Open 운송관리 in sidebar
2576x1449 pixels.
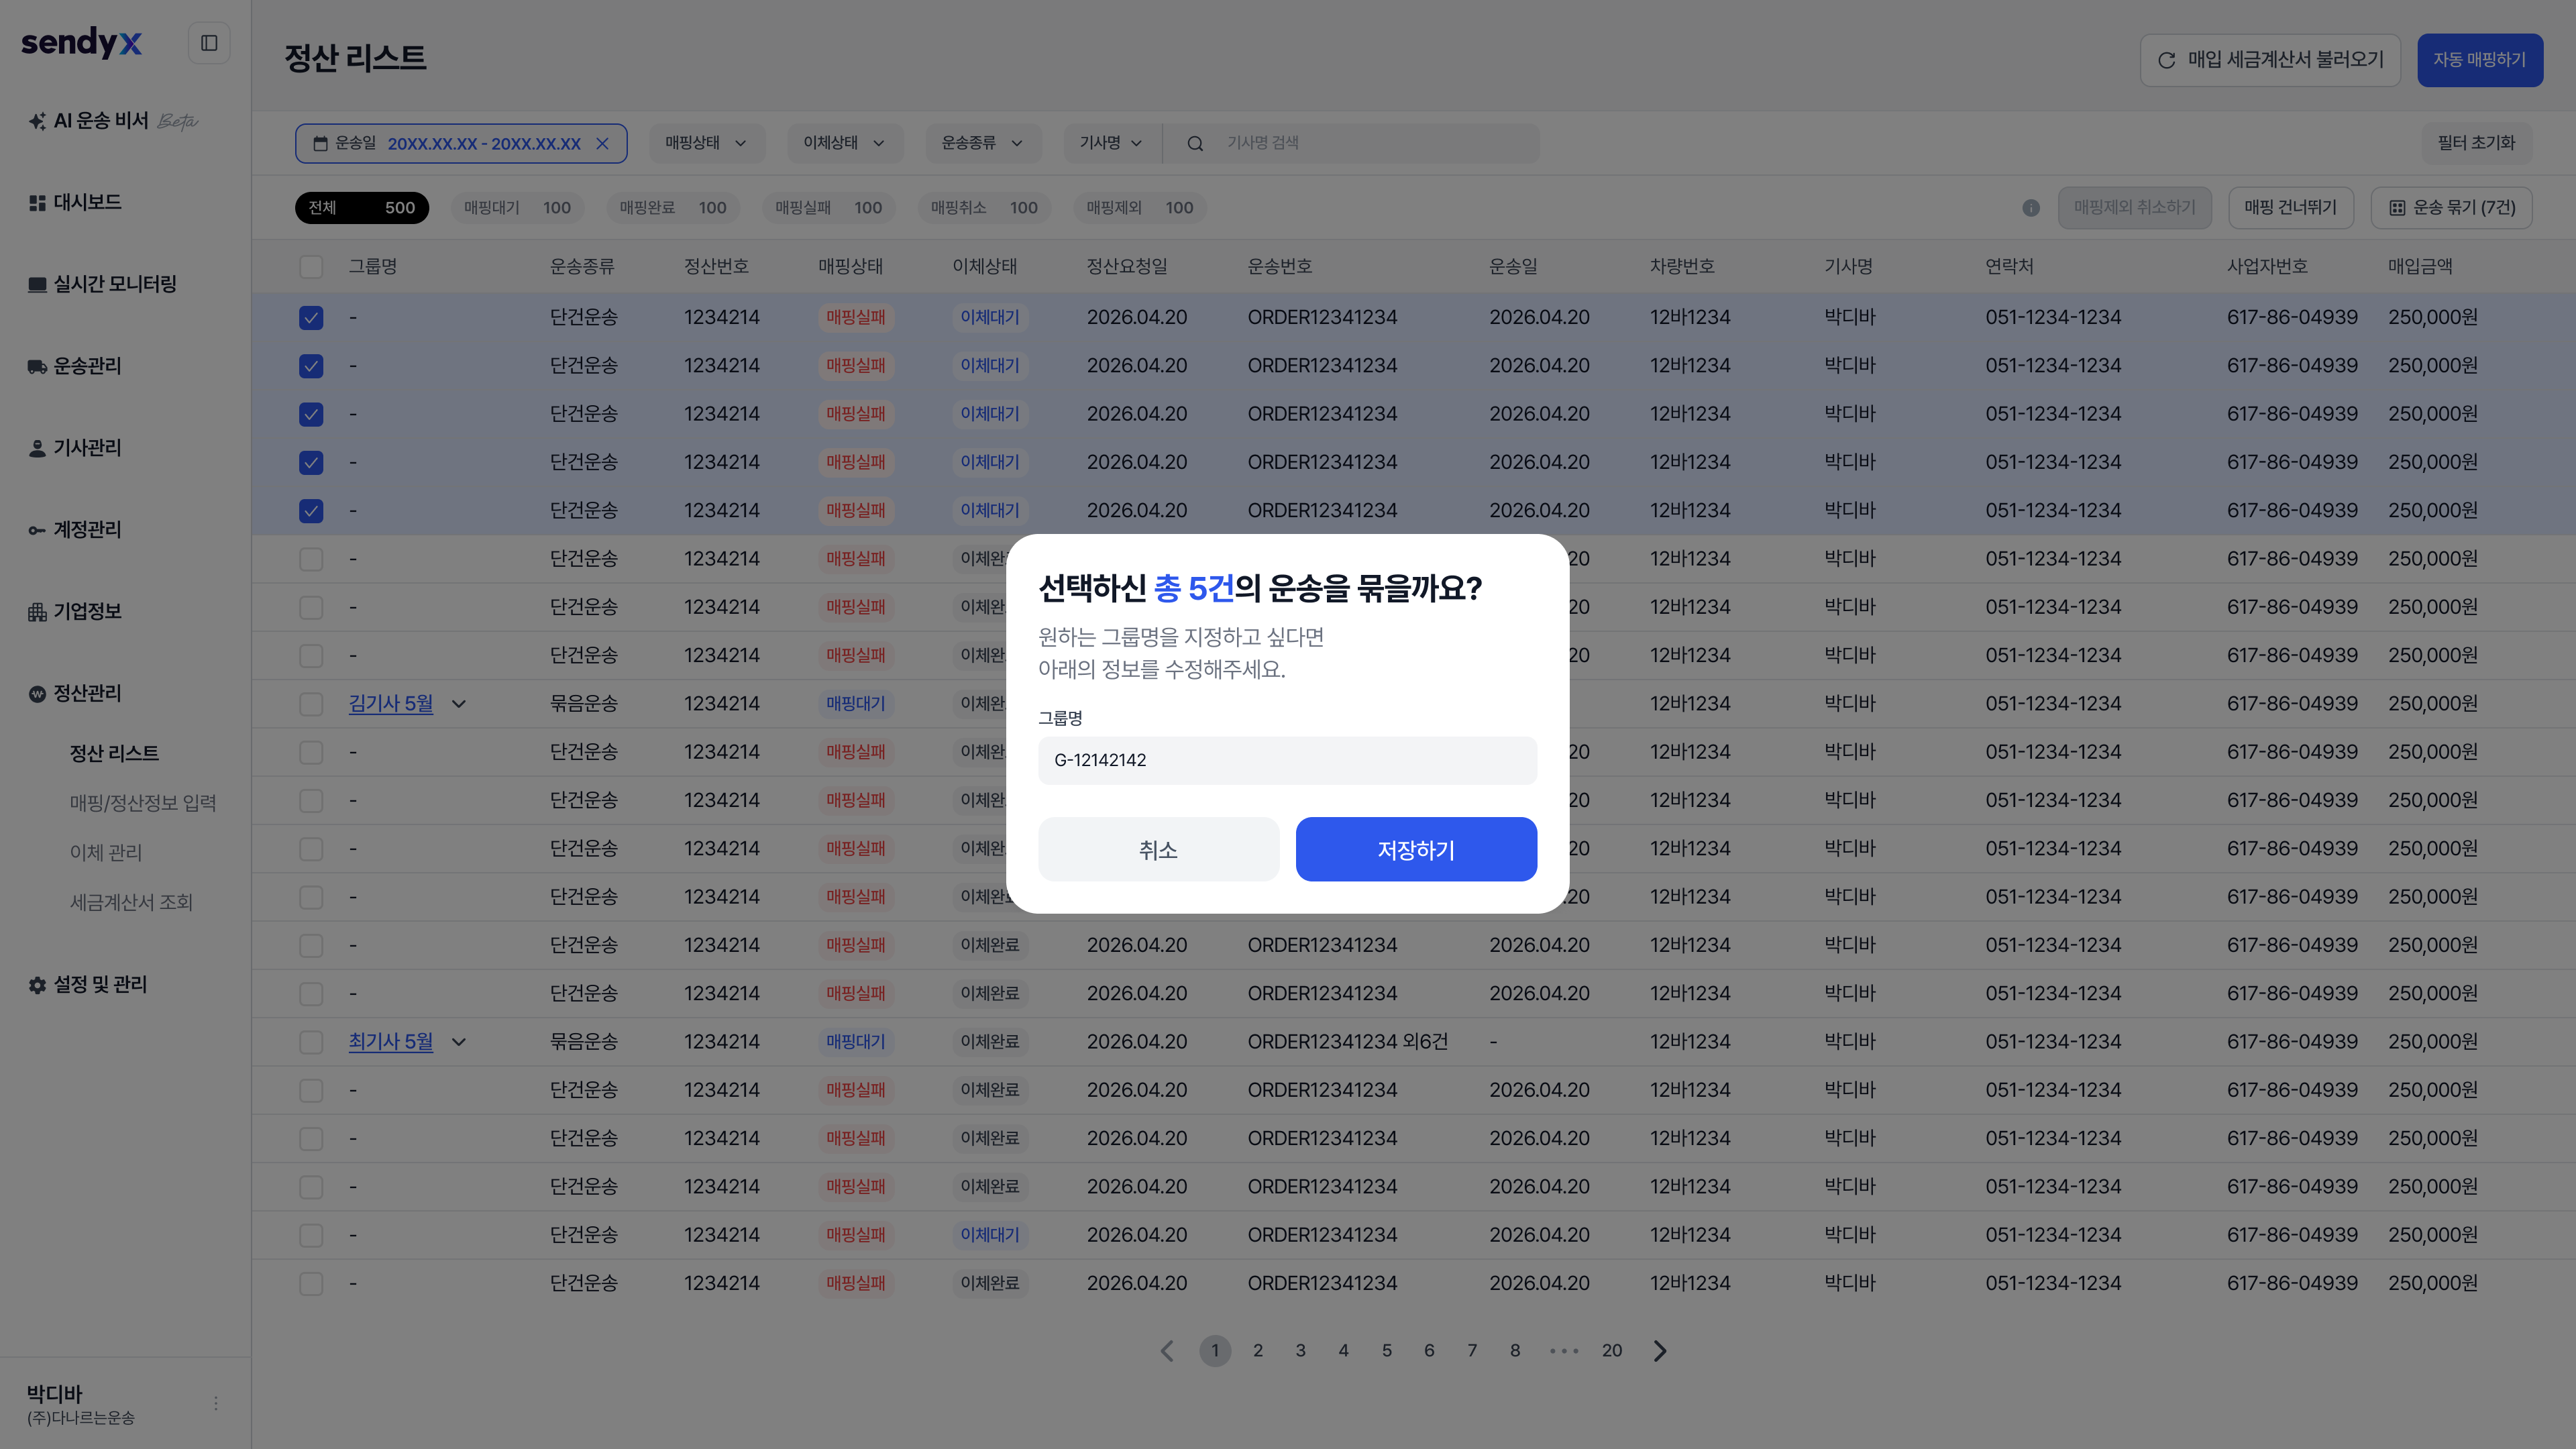[75, 366]
